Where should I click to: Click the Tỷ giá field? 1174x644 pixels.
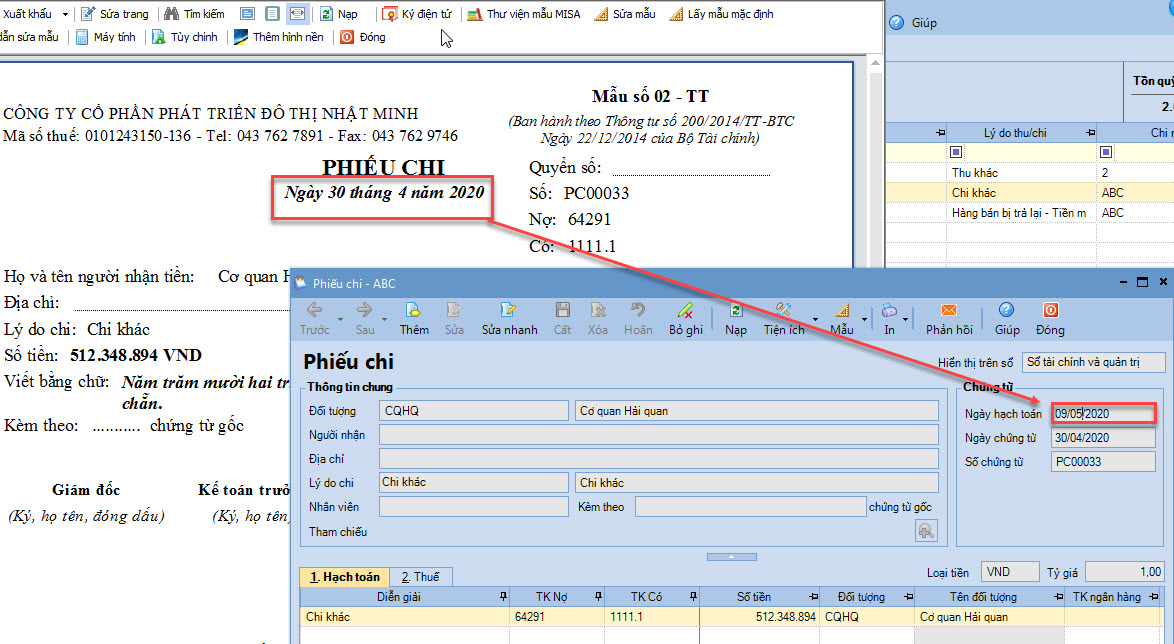tap(1125, 572)
